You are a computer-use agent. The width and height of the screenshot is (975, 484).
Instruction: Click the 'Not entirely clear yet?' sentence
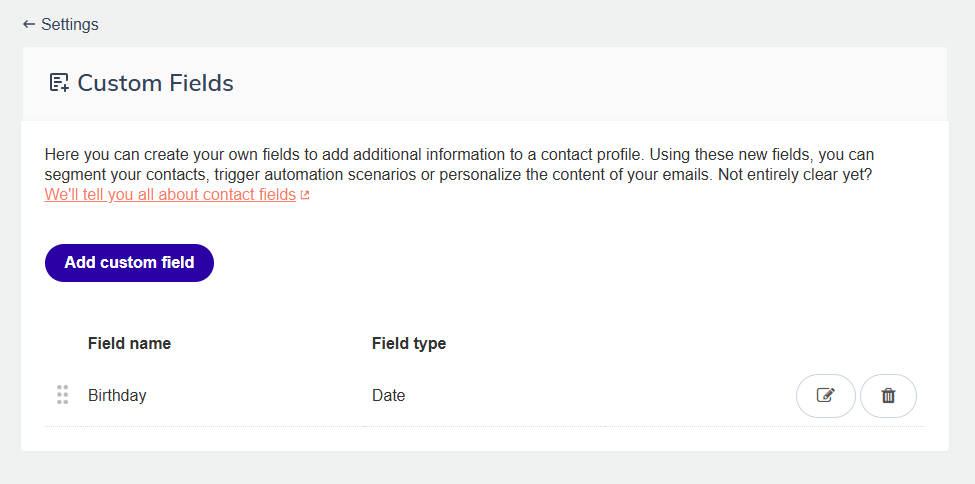795,175
